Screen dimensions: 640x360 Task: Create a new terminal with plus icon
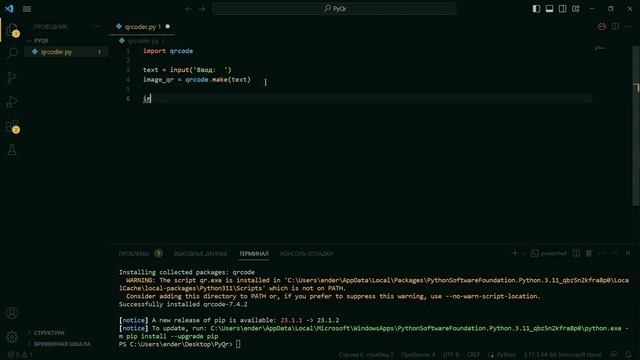point(515,253)
